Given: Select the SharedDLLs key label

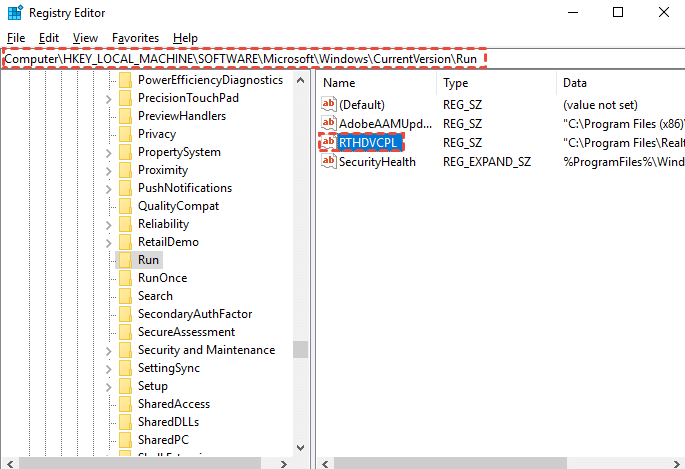Looking at the screenshot, I should (169, 422).
